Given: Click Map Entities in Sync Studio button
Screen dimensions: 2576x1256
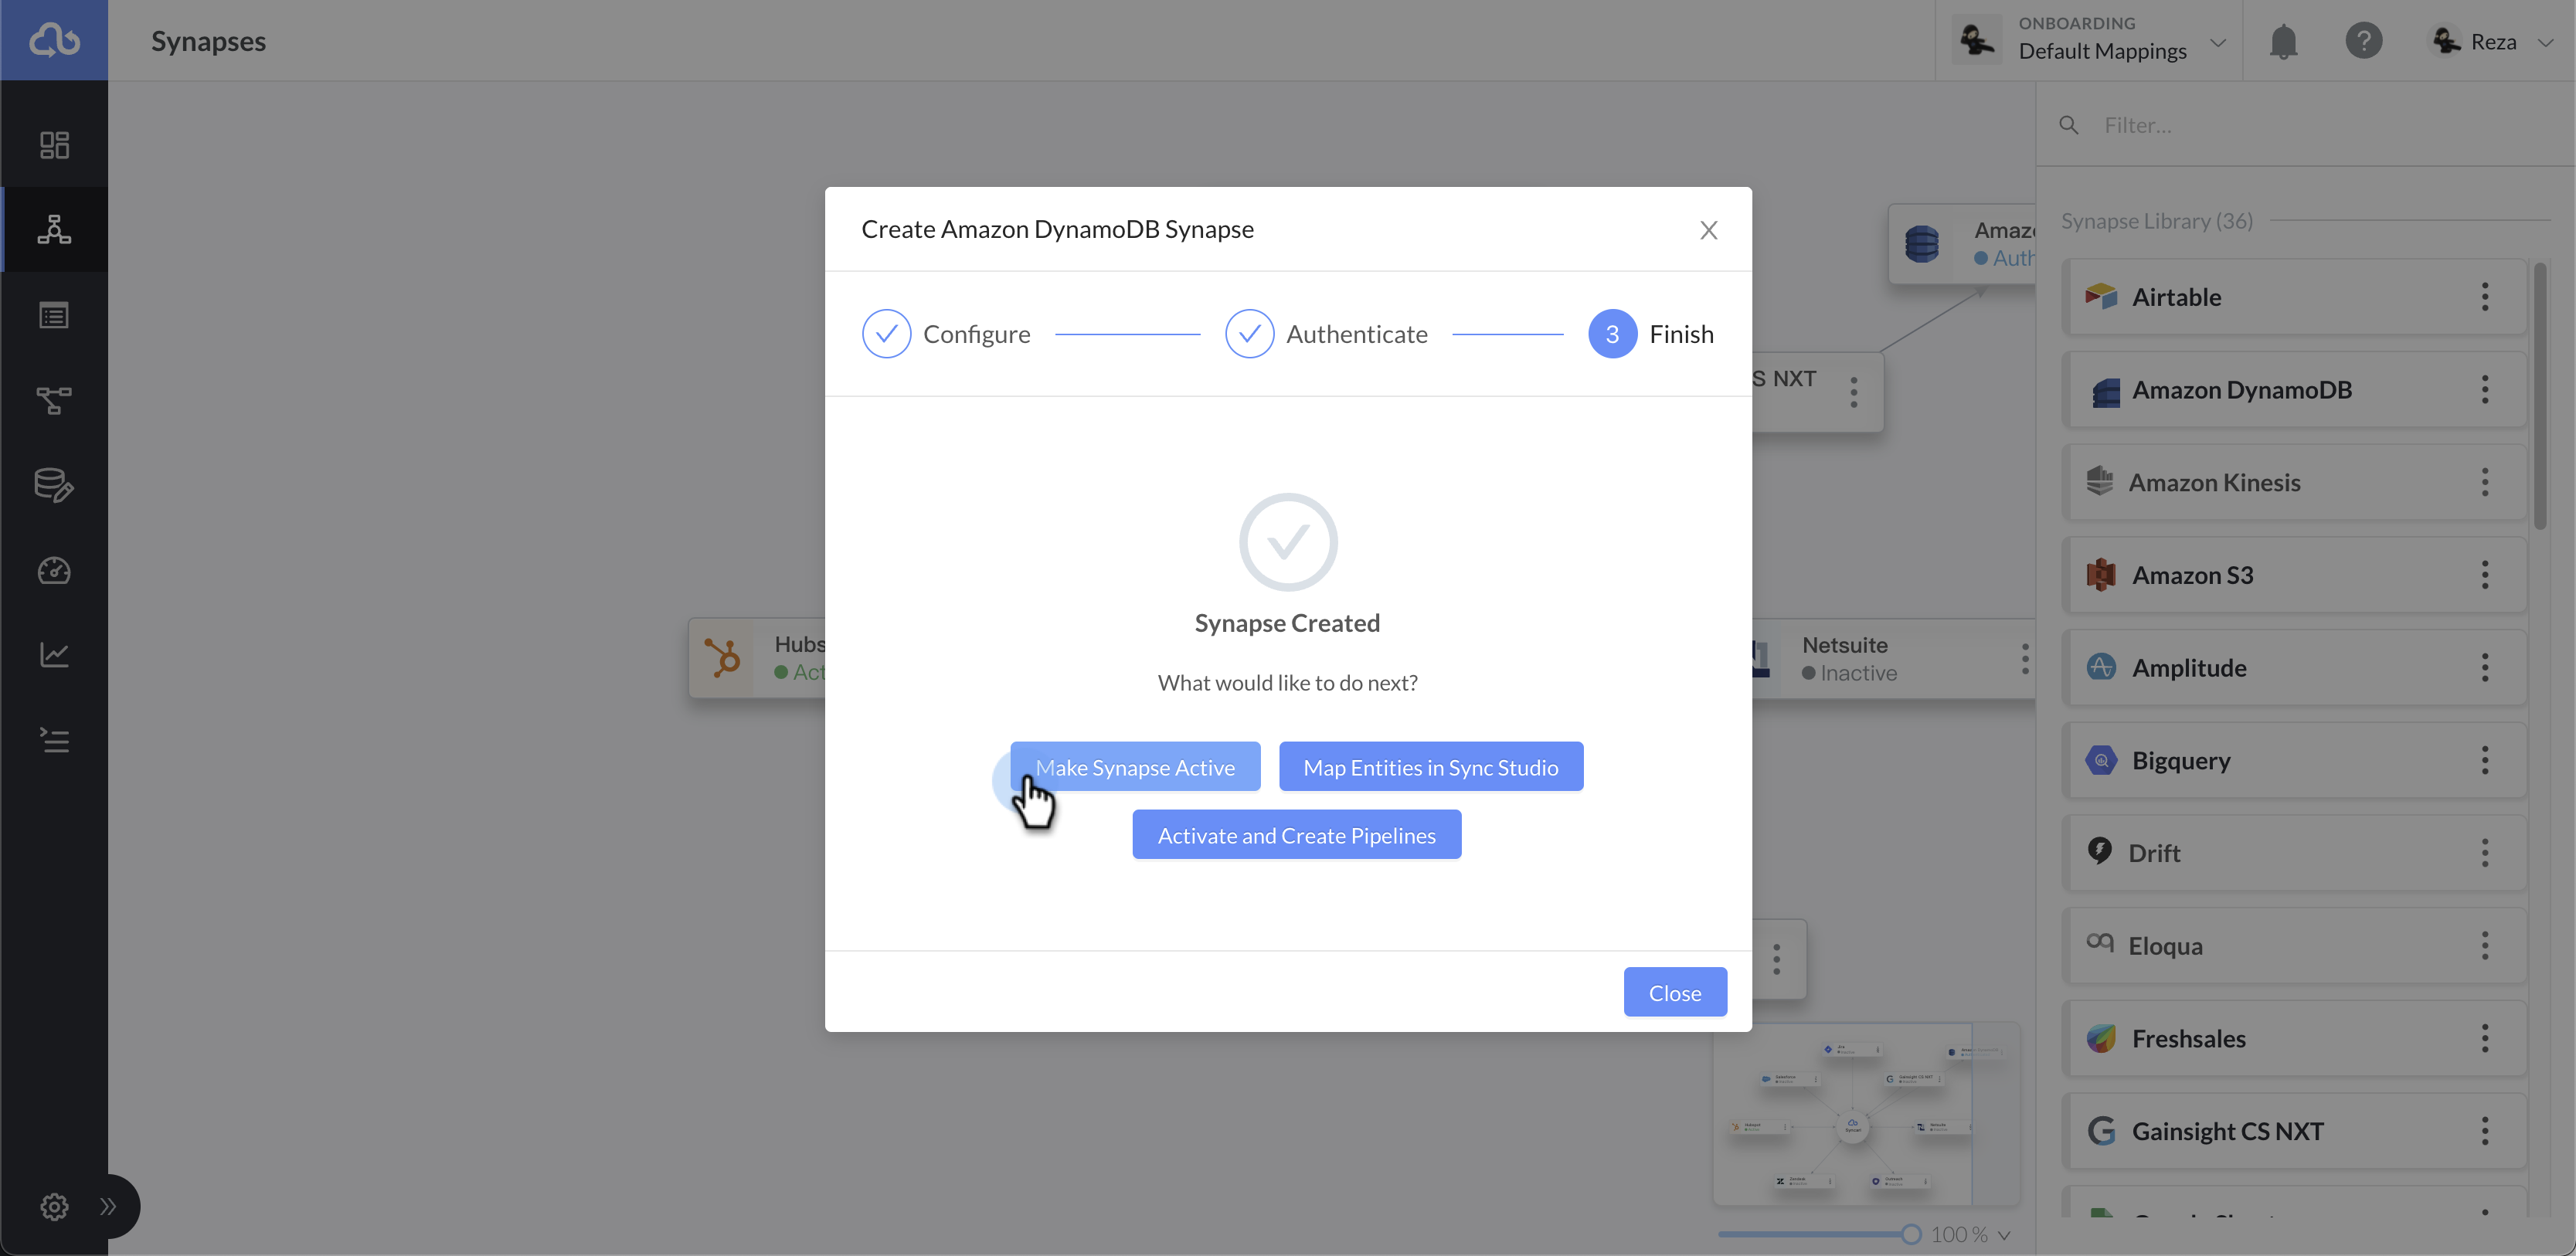Looking at the screenshot, I should click(x=1431, y=767).
